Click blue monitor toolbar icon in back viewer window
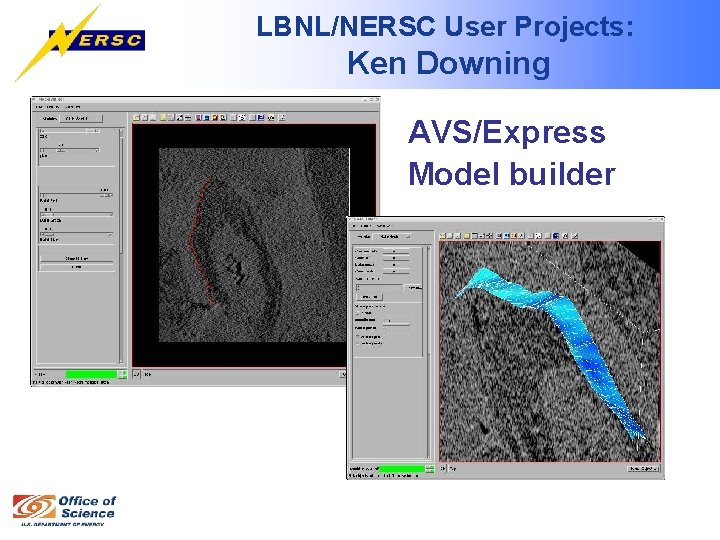720x540 pixels. pos(207,118)
